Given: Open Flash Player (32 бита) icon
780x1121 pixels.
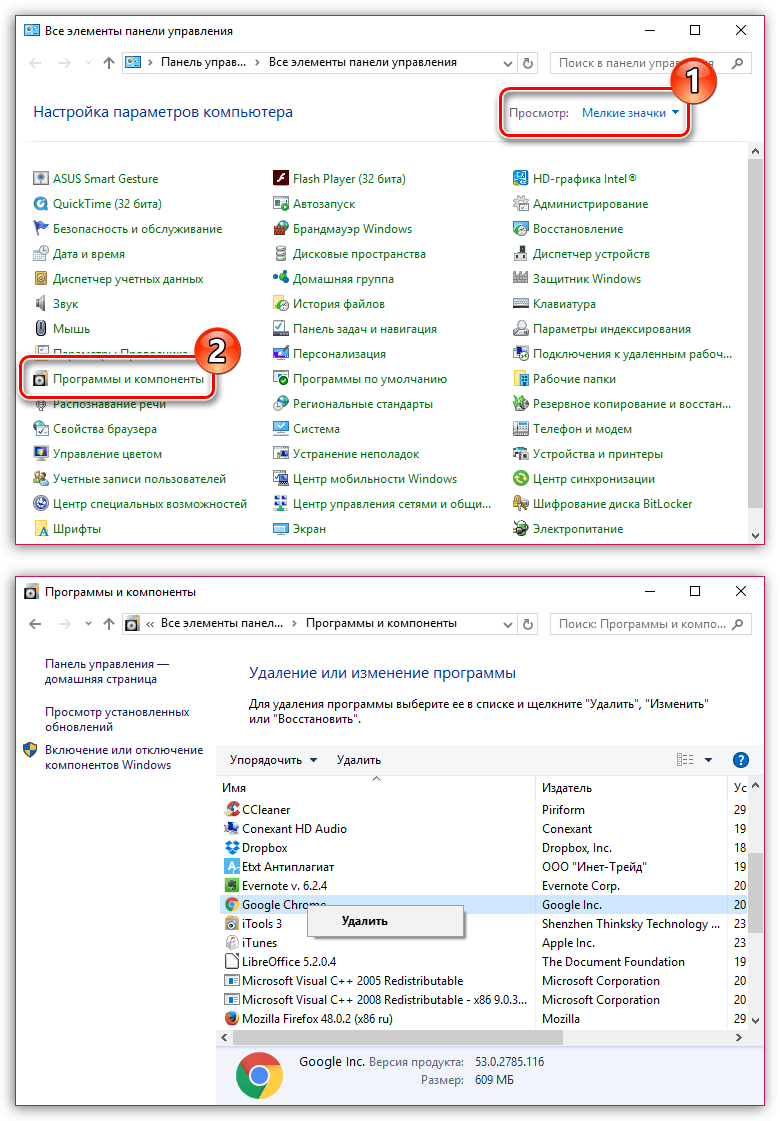Looking at the screenshot, I should [281, 179].
